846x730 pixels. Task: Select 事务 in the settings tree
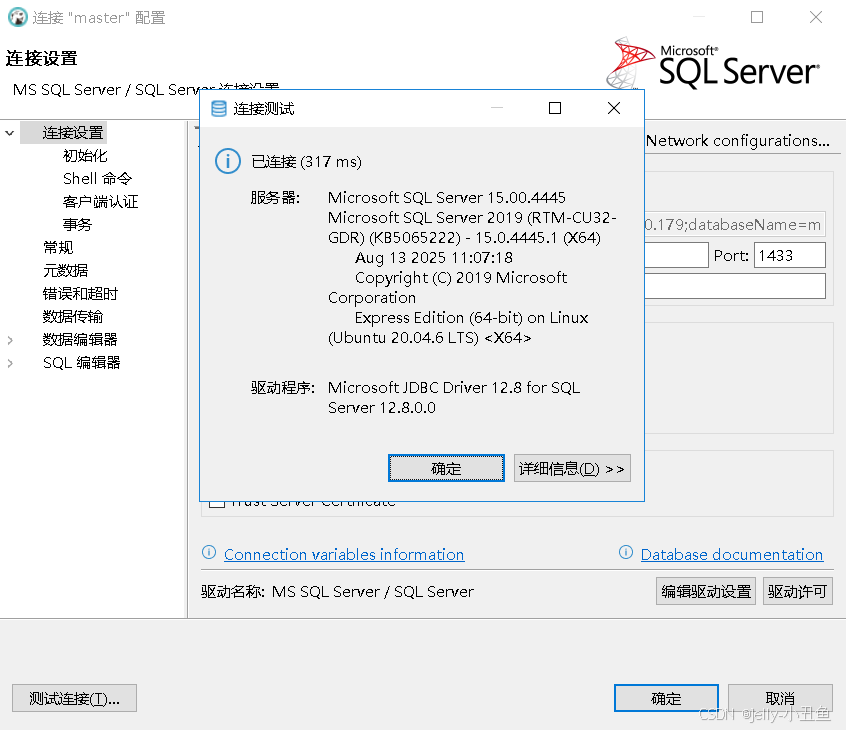77,224
